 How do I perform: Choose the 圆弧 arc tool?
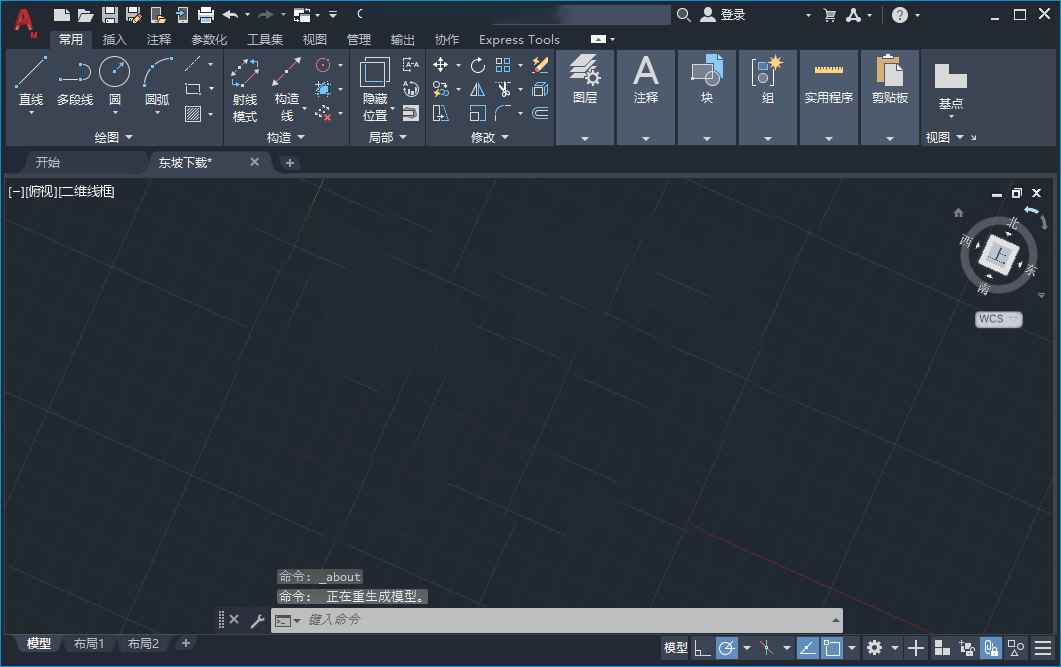157,80
